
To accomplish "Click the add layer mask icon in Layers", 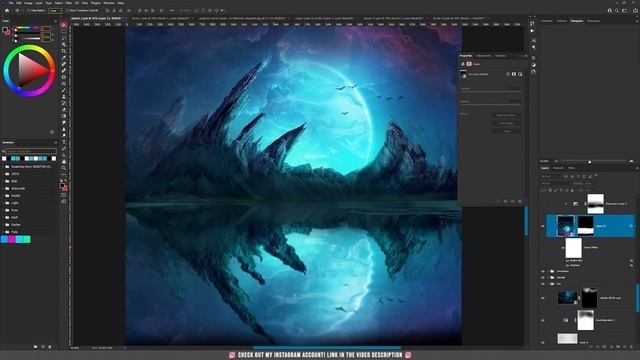I will click(604, 347).
